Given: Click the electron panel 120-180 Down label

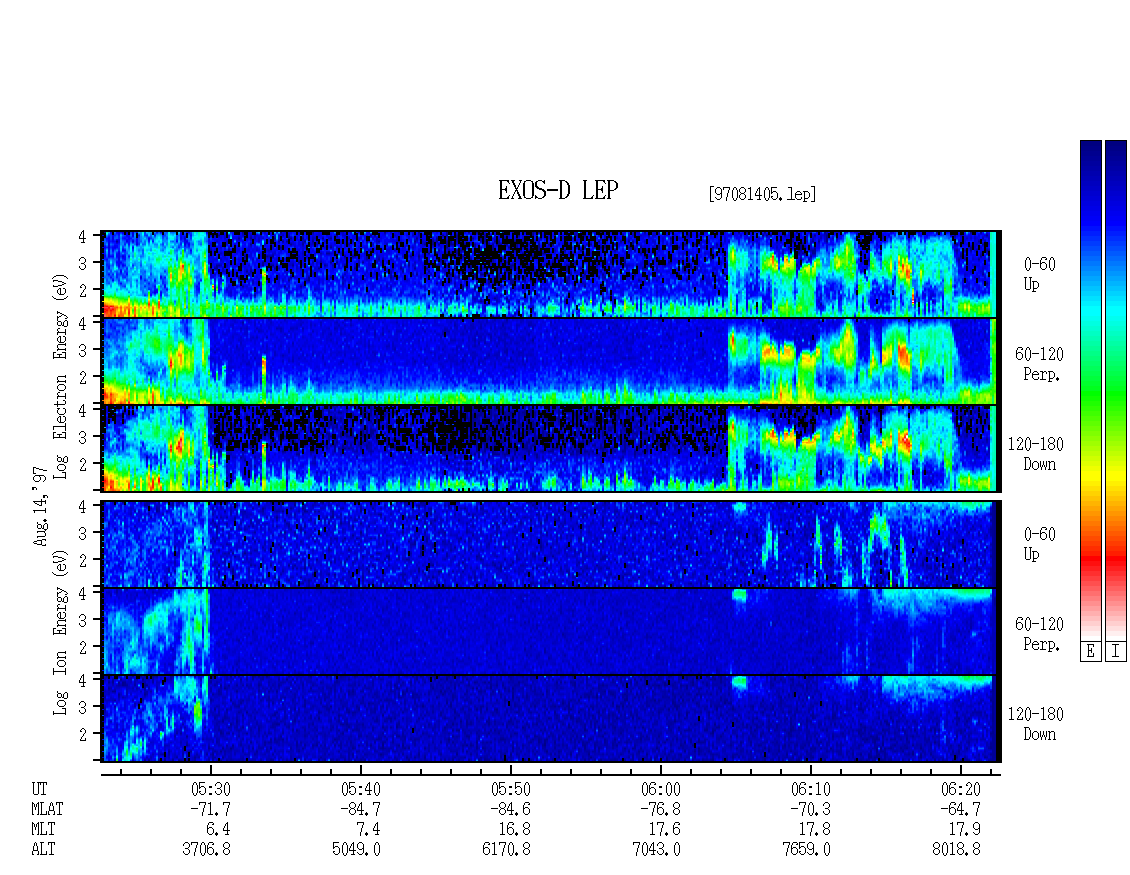Looking at the screenshot, I should (1036, 454).
